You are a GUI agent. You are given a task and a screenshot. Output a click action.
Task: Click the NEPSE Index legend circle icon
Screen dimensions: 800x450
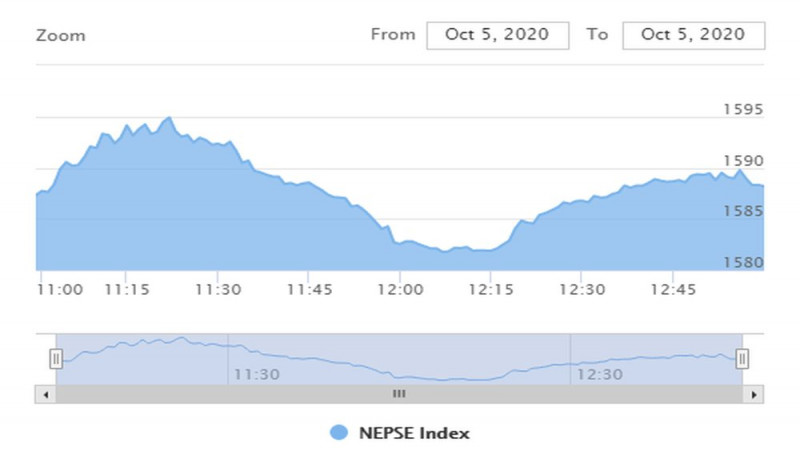pos(339,433)
